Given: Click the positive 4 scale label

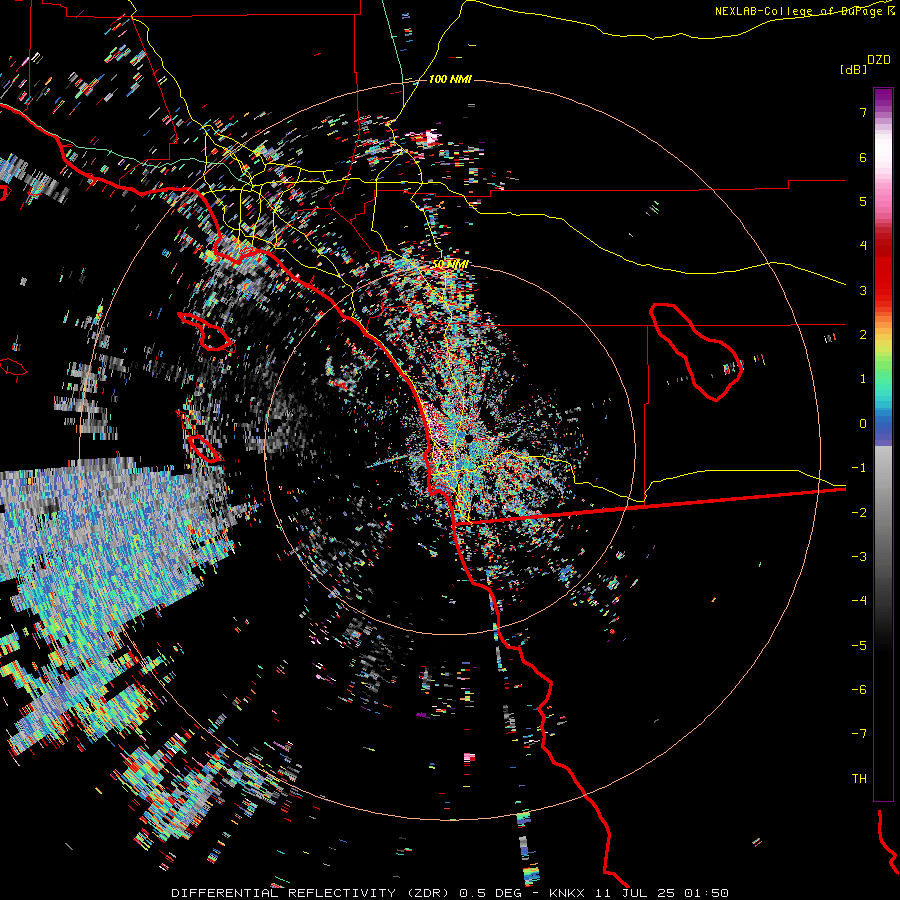Looking at the screenshot, I should point(863,246).
